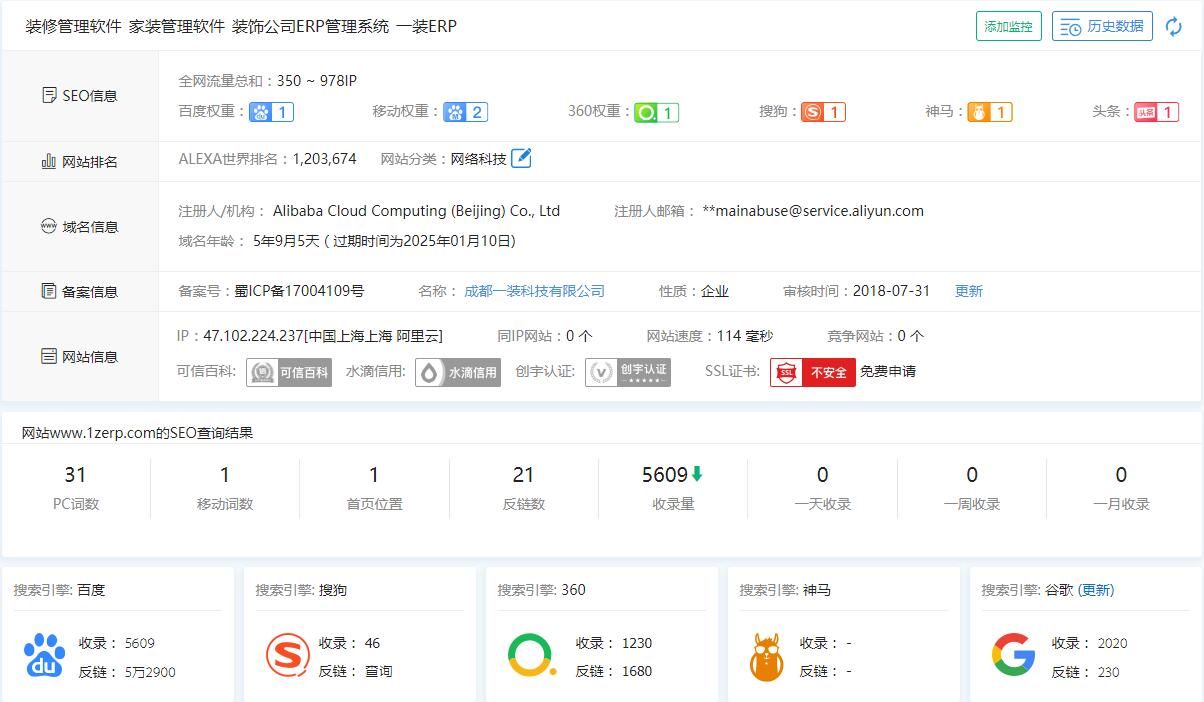Open 历史数据 history button

[x=1102, y=27]
